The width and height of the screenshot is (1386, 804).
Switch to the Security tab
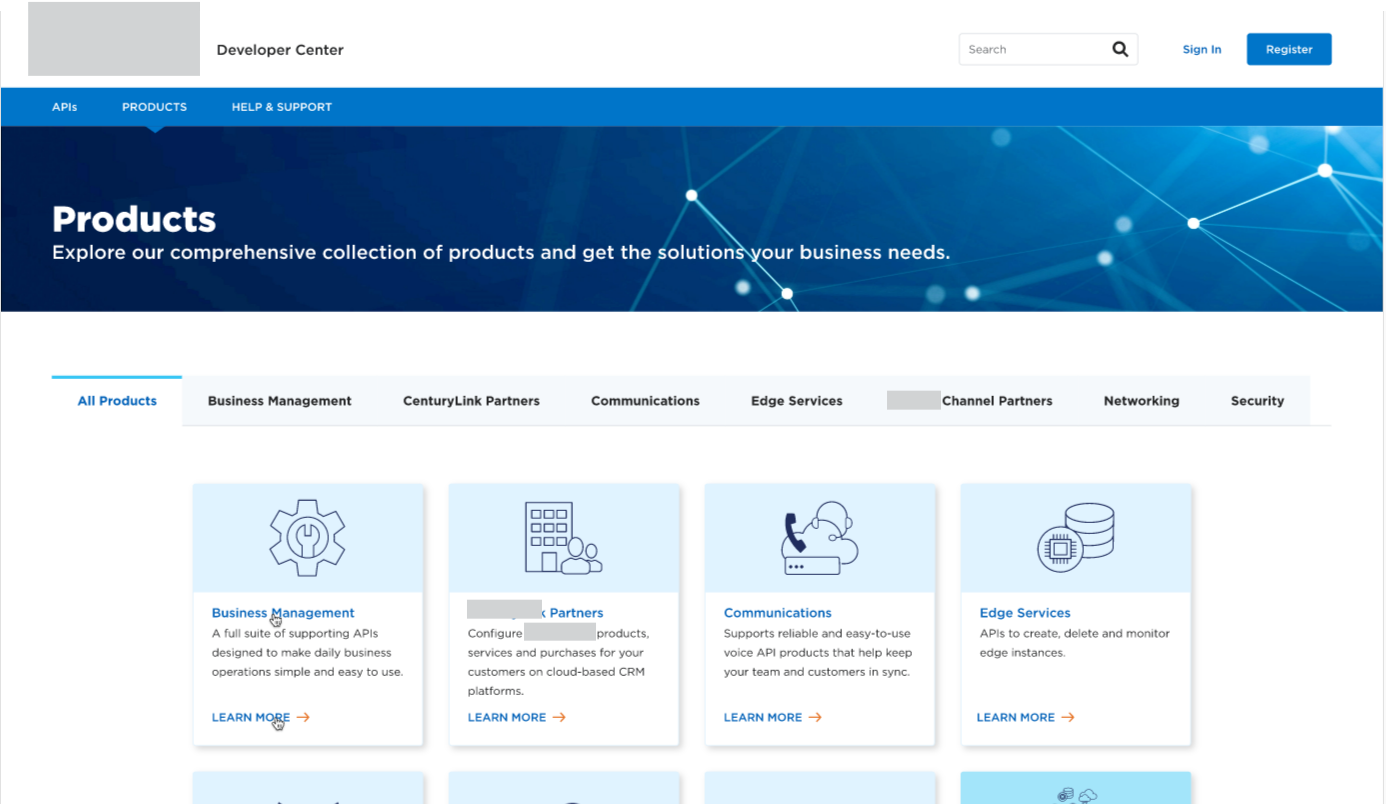(x=1257, y=401)
